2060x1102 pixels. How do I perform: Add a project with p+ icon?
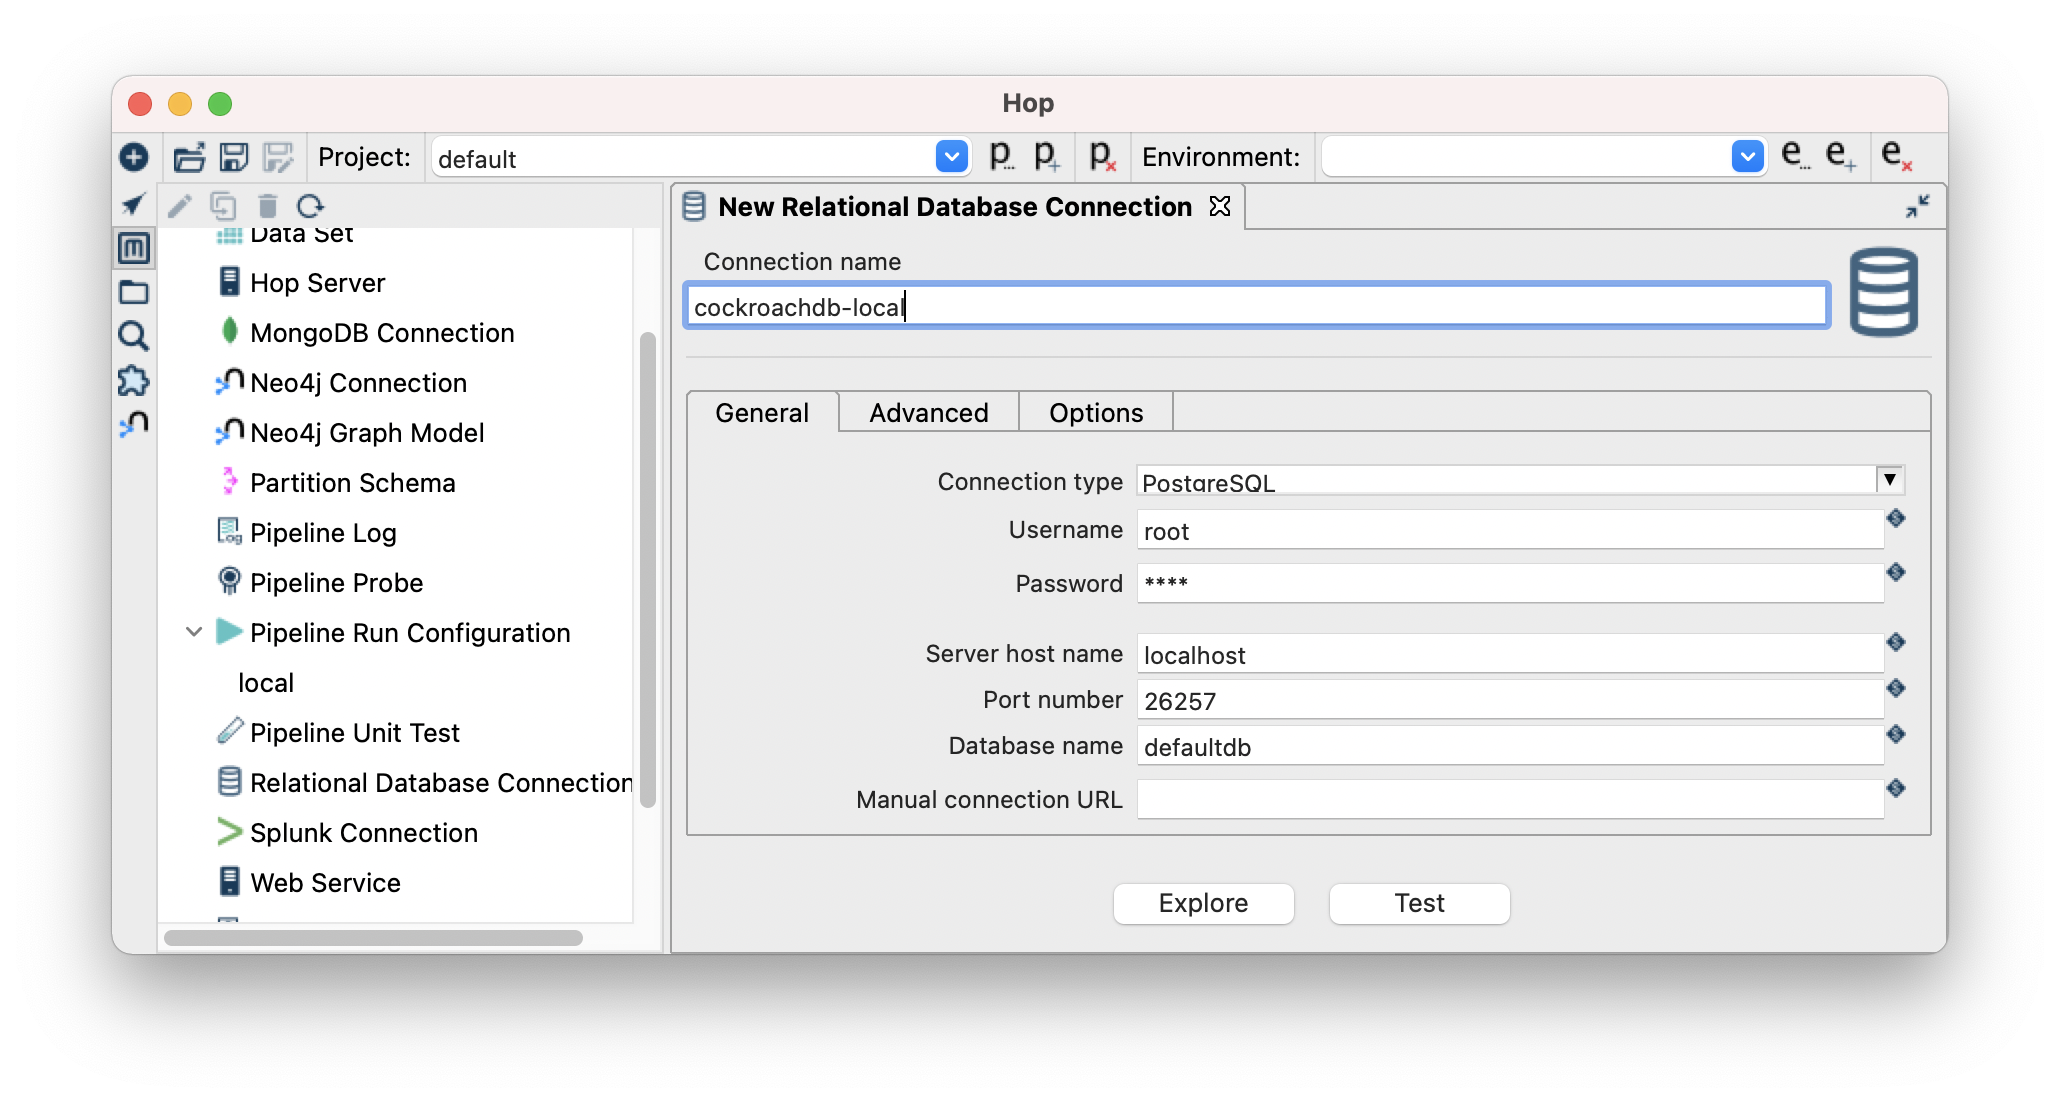(x=1046, y=156)
